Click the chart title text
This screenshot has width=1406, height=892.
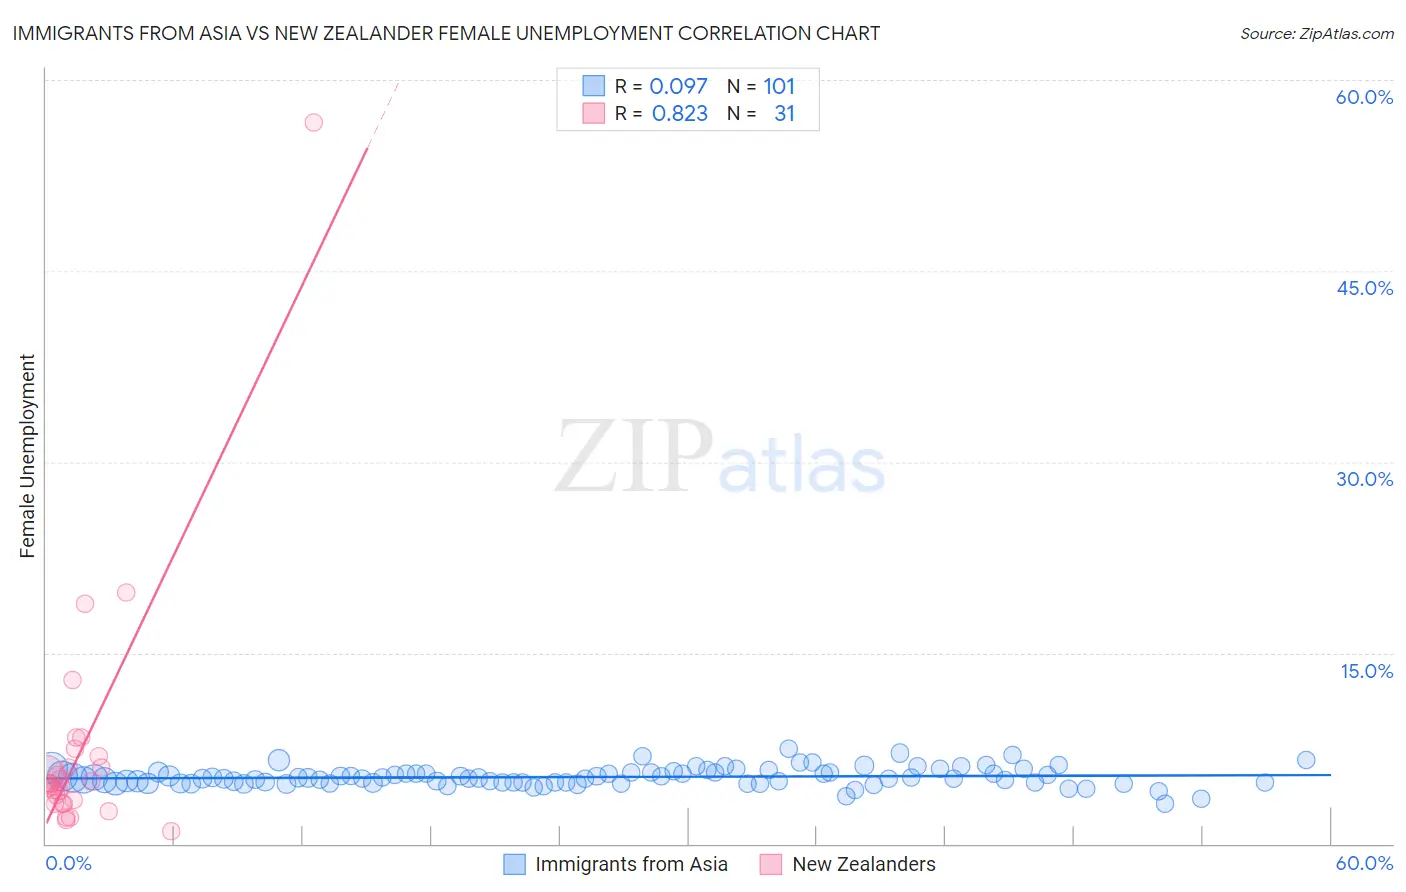click(446, 33)
